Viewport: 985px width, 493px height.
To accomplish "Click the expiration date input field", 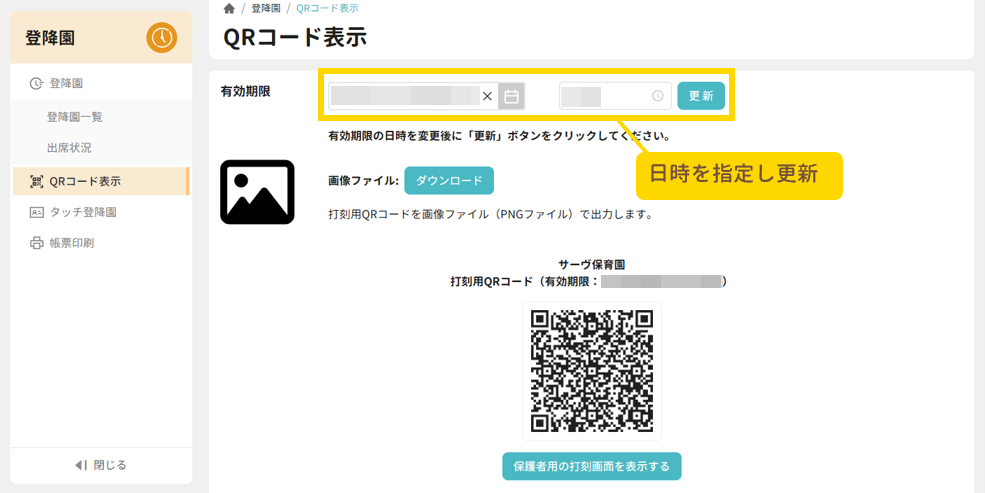I will (x=405, y=96).
